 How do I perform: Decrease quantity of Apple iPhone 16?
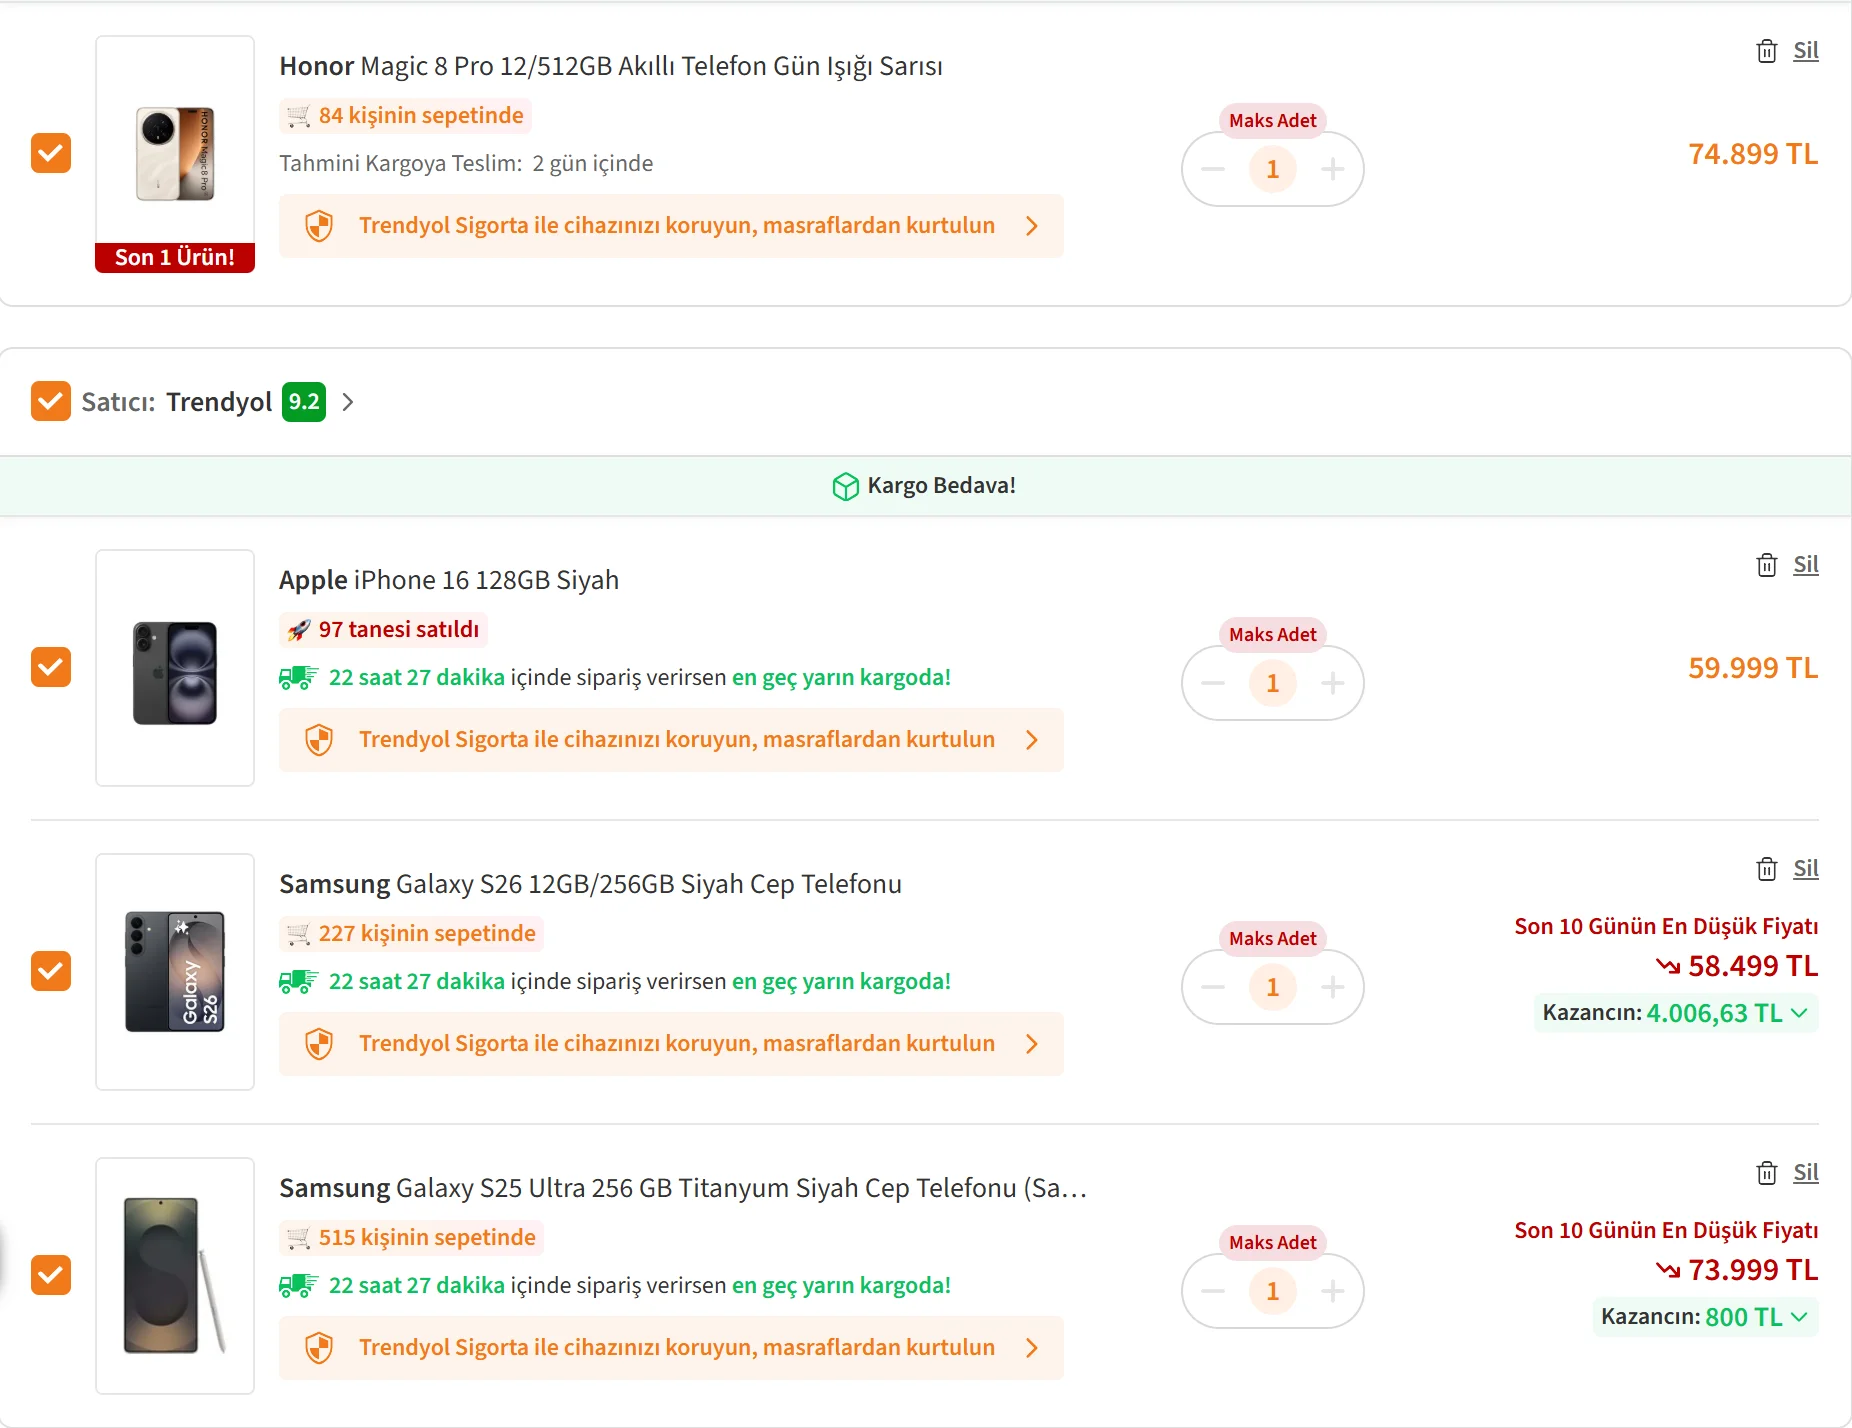pyautogui.click(x=1213, y=683)
